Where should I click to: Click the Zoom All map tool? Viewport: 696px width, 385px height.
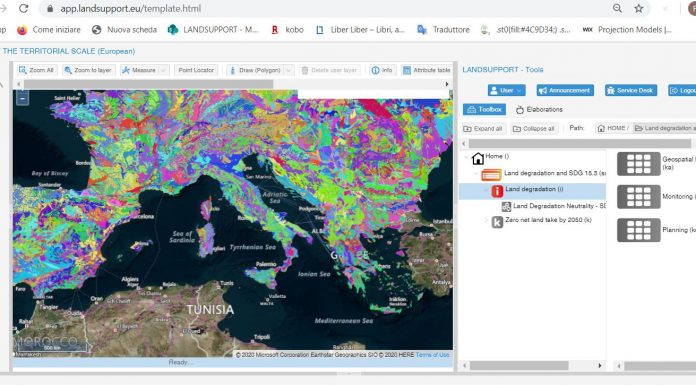click(x=36, y=70)
